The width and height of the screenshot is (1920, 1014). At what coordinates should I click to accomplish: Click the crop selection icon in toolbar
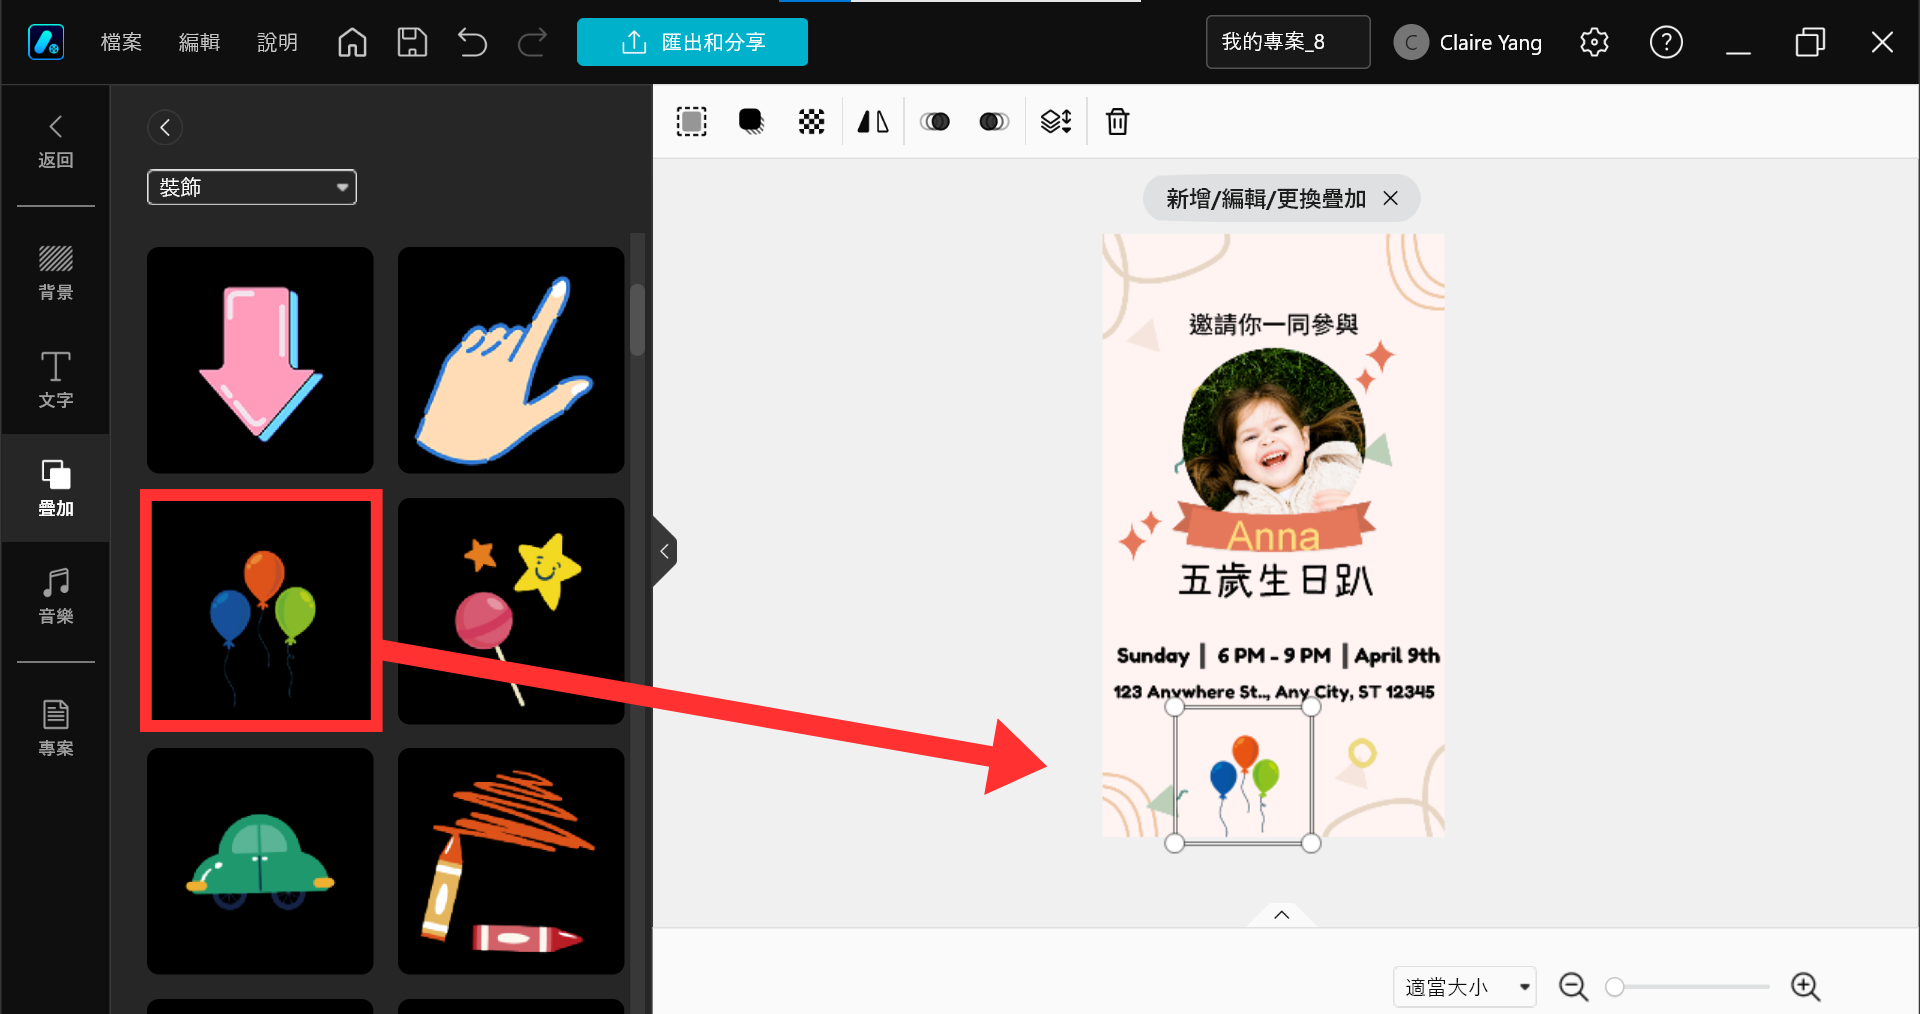click(691, 122)
